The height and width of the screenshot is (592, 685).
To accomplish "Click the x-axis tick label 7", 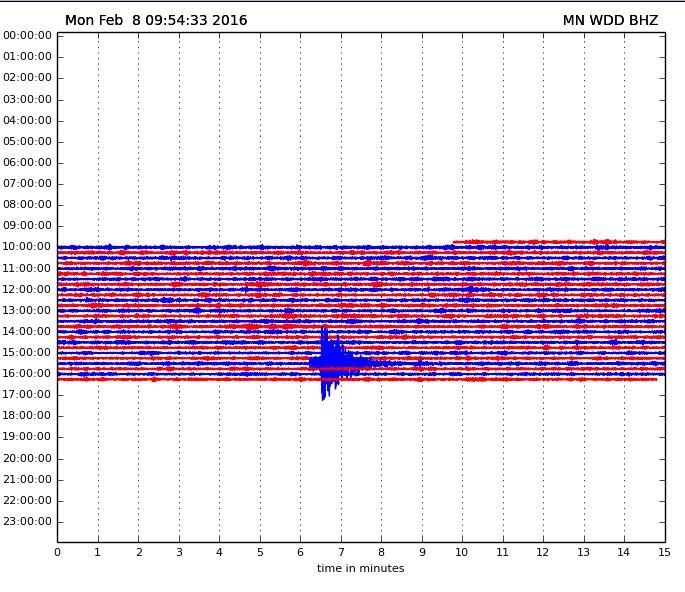I will tap(340, 552).
